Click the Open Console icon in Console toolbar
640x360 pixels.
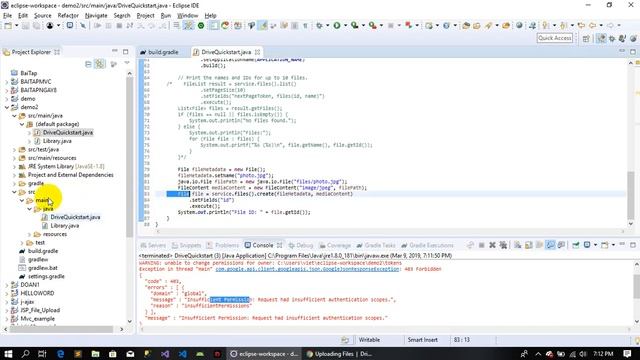tap(605, 245)
